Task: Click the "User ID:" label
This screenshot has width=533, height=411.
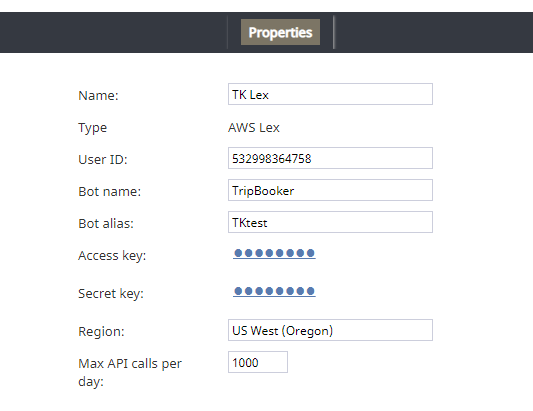Action: point(103,159)
